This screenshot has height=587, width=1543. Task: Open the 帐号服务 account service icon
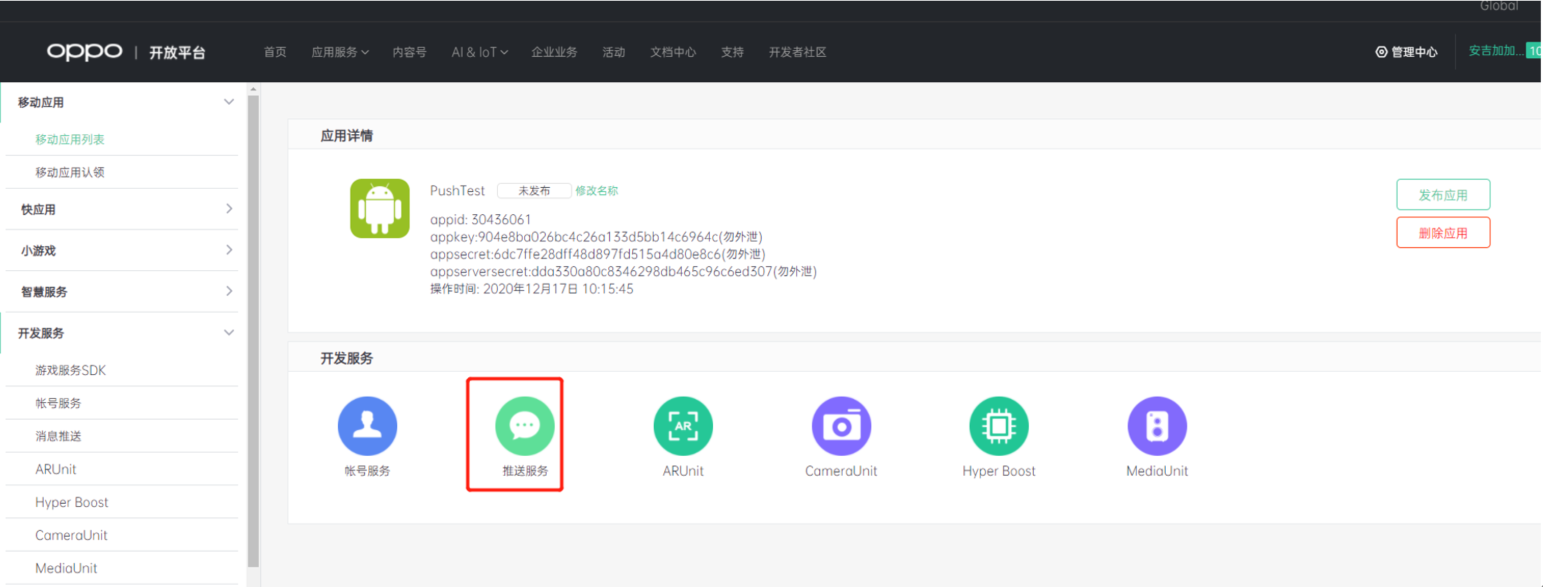[x=367, y=426]
